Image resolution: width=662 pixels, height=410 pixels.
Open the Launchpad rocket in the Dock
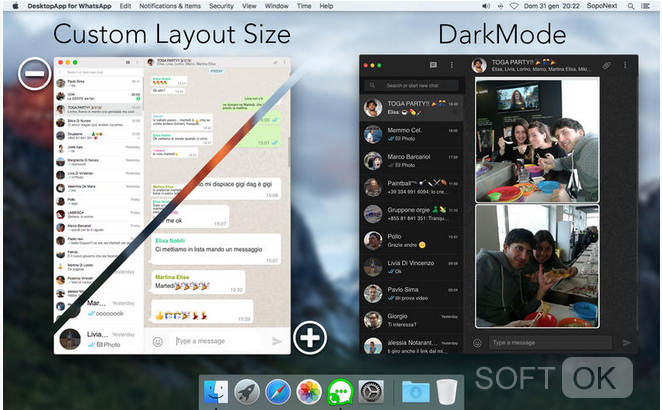[247, 392]
